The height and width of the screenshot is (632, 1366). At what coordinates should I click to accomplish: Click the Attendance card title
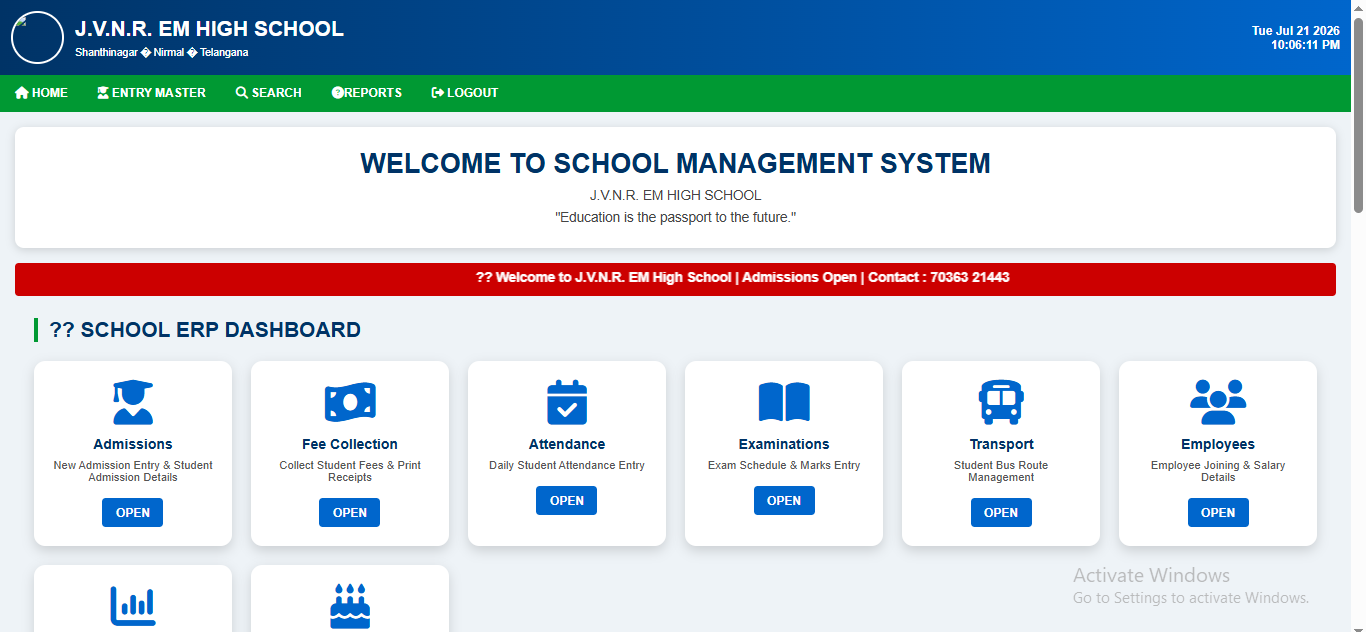tap(567, 444)
